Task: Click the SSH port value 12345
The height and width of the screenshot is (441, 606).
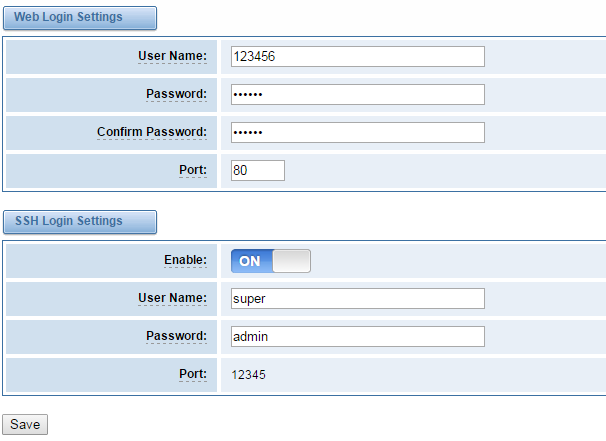Action: click(x=248, y=375)
